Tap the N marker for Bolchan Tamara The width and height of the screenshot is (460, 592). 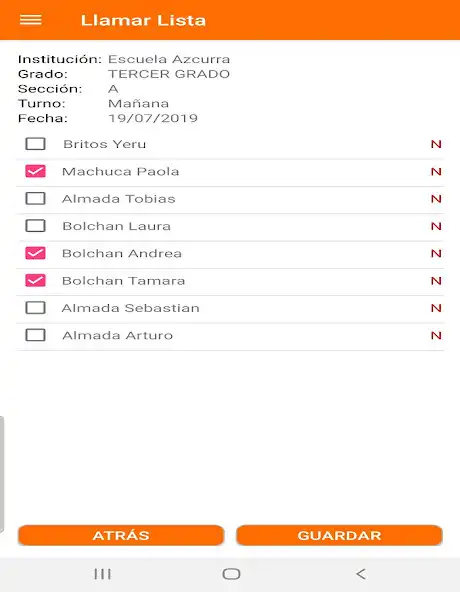(436, 281)
